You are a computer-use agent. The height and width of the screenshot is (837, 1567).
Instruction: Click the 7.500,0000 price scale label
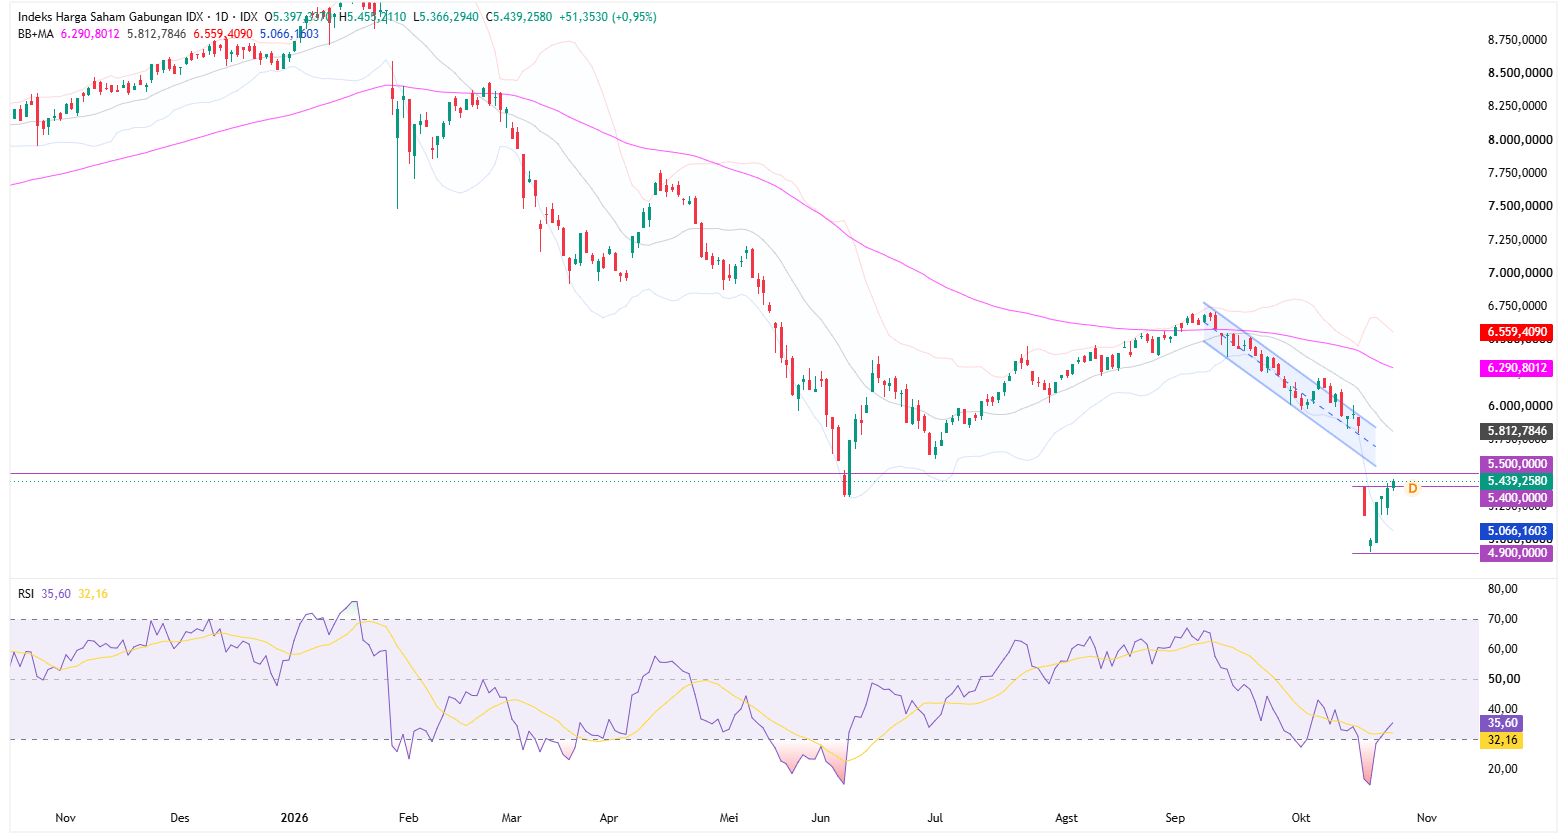(x=1520, y=206)
